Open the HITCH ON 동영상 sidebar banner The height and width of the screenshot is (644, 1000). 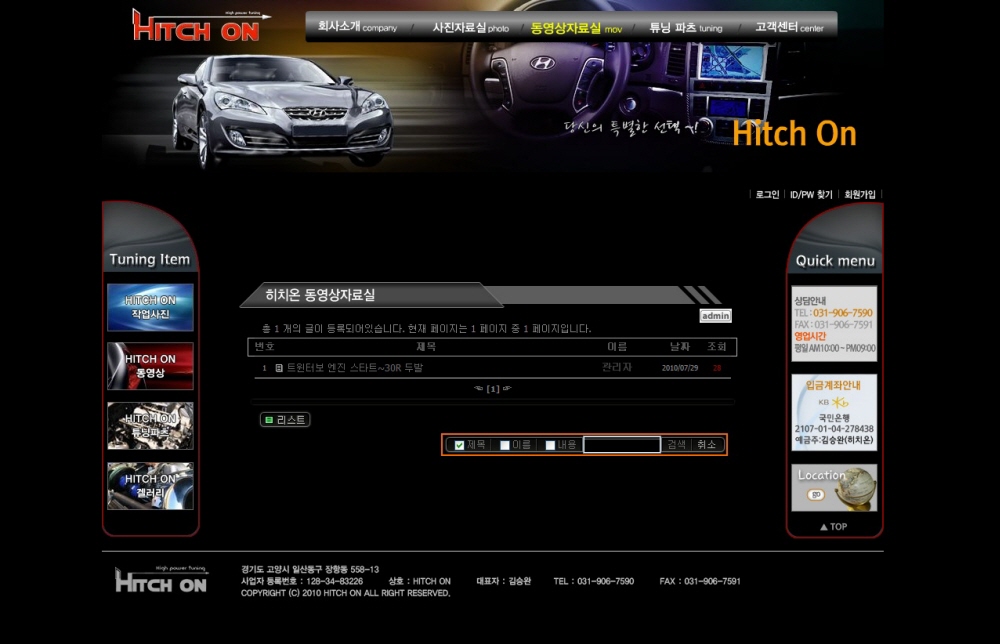[150, 366]
